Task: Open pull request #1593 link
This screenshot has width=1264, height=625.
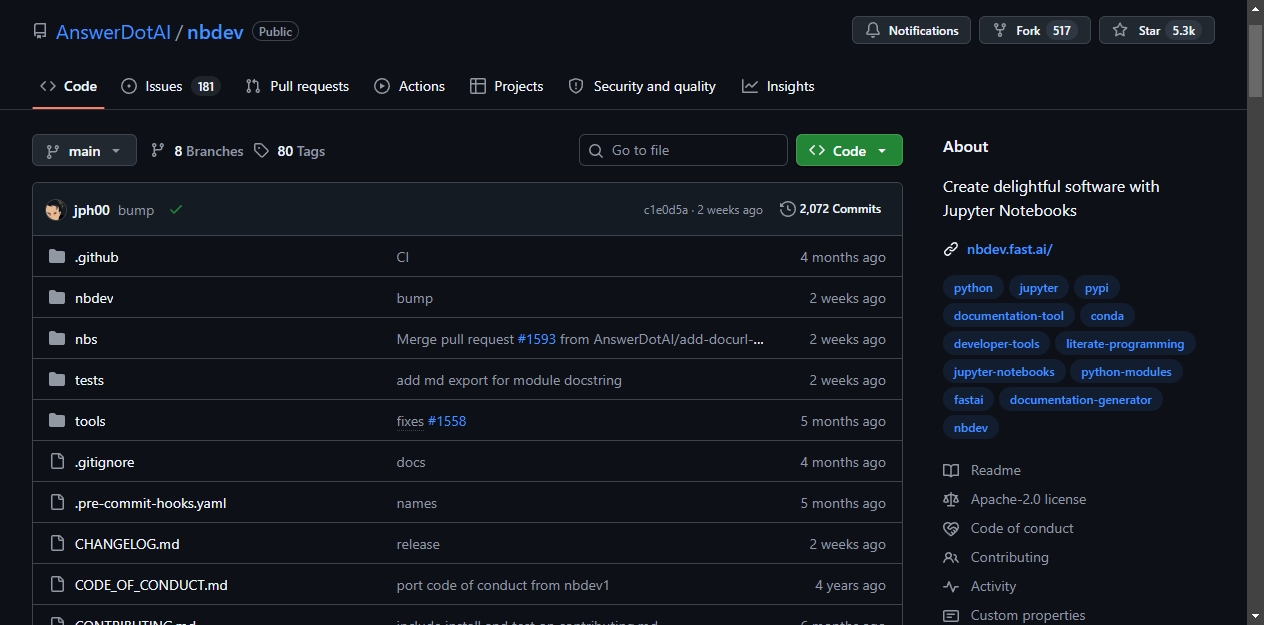Action: coord(536,339)
